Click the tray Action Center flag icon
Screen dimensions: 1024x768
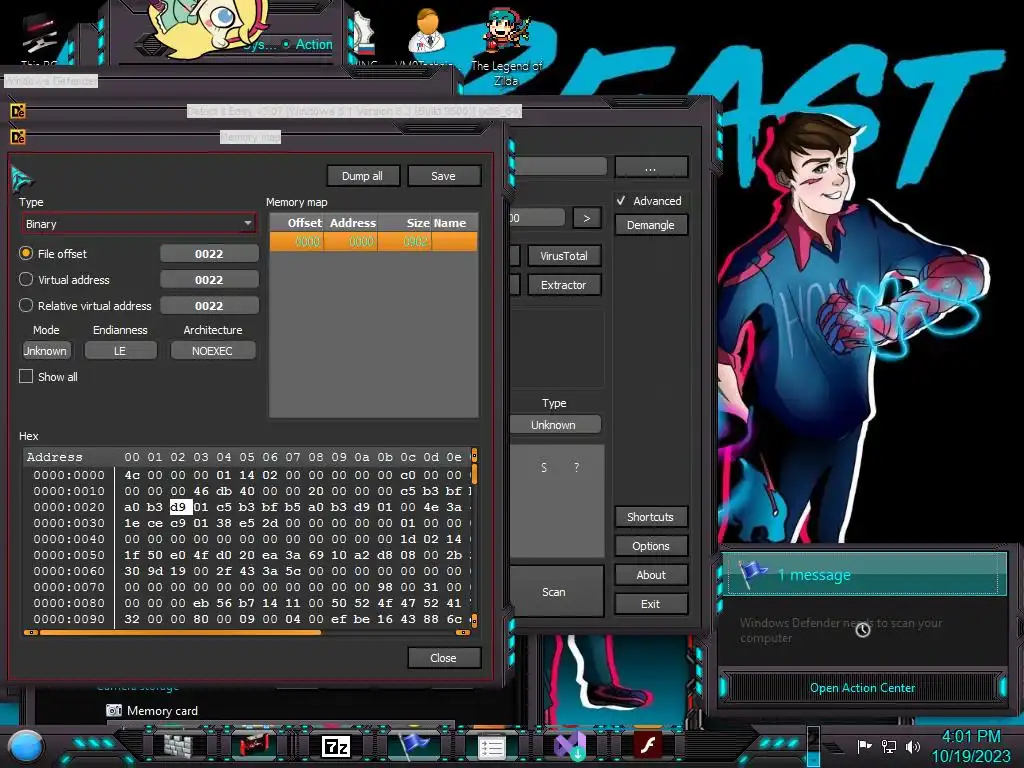pos(864,746)
